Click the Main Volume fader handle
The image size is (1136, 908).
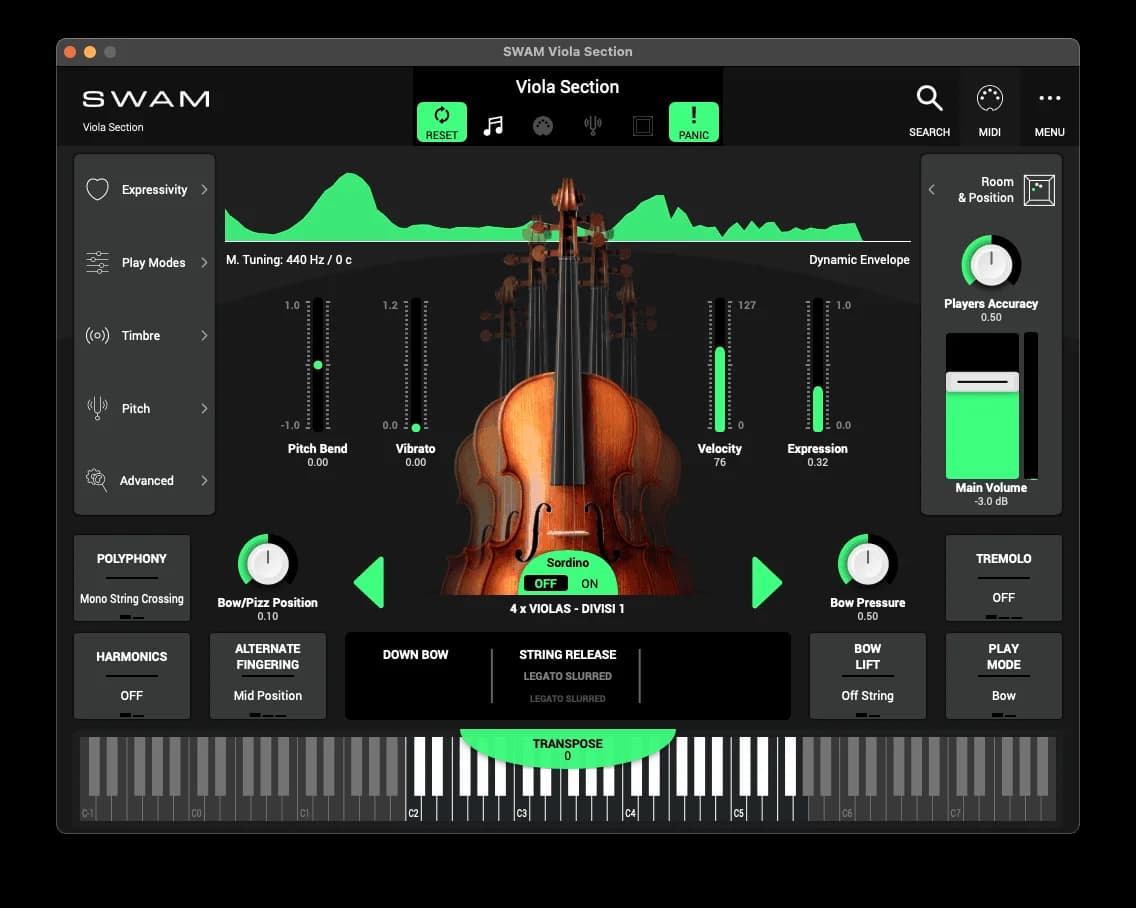coord(982,382)
